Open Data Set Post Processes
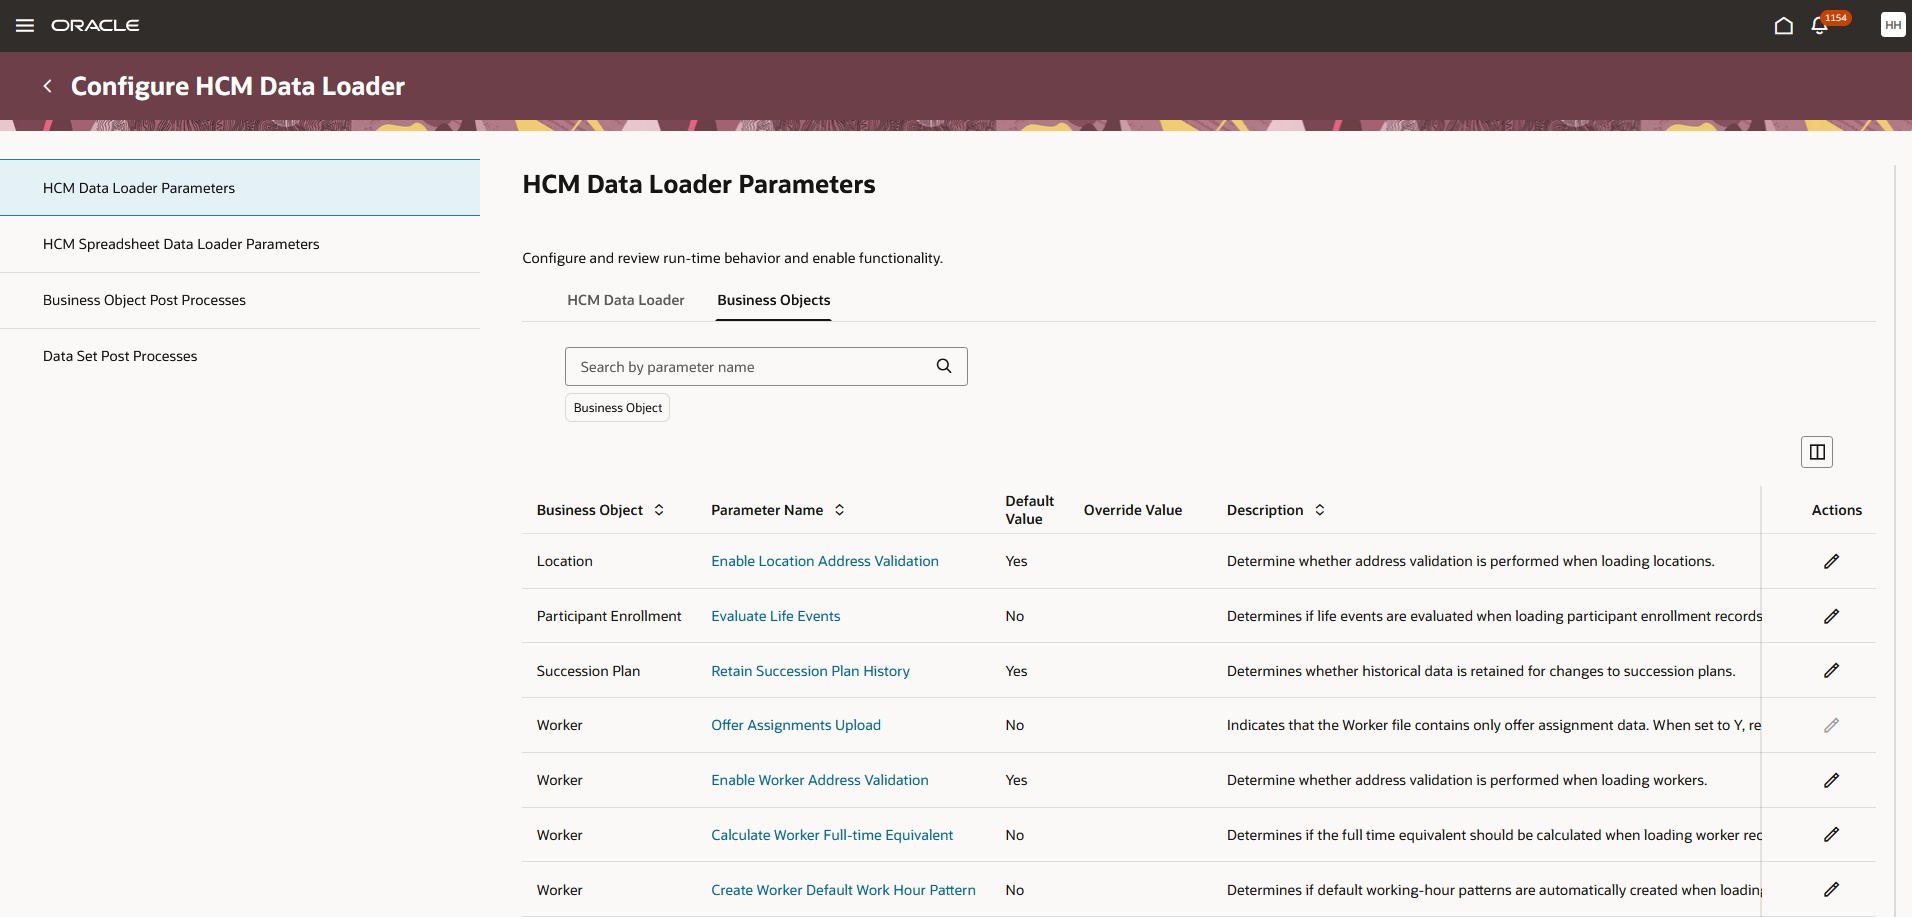Screen dimensions: 1912x917 pos(240,356)
